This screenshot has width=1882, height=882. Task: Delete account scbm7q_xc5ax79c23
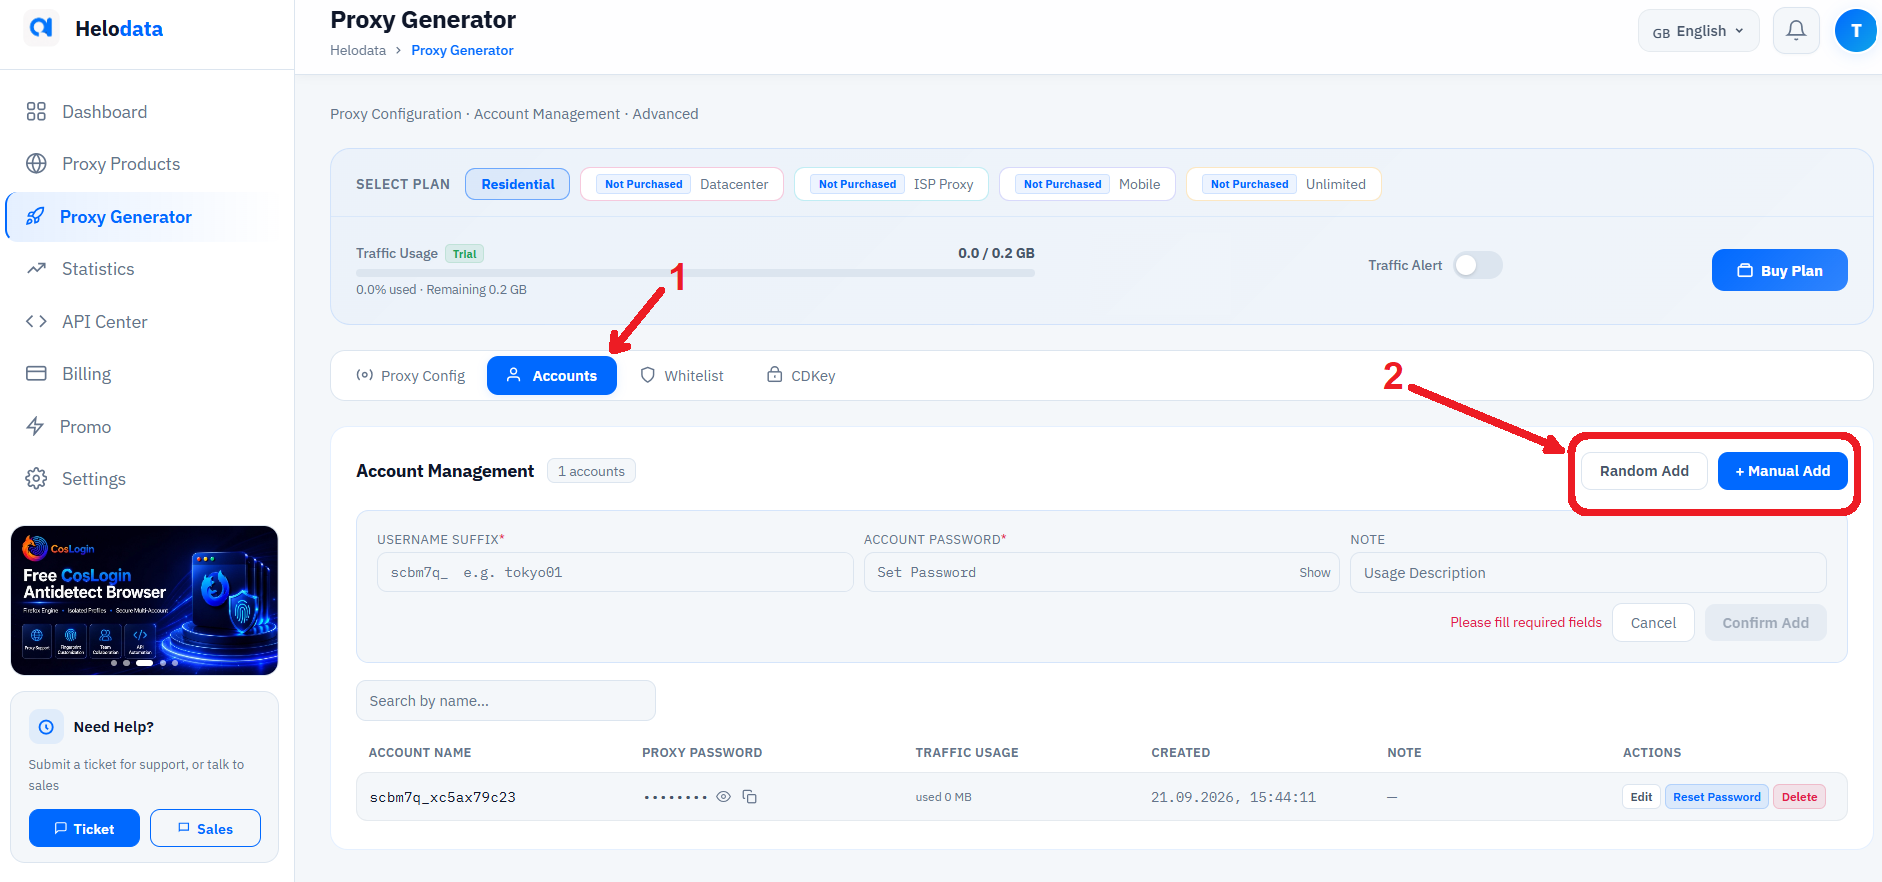coord(1799,797)
